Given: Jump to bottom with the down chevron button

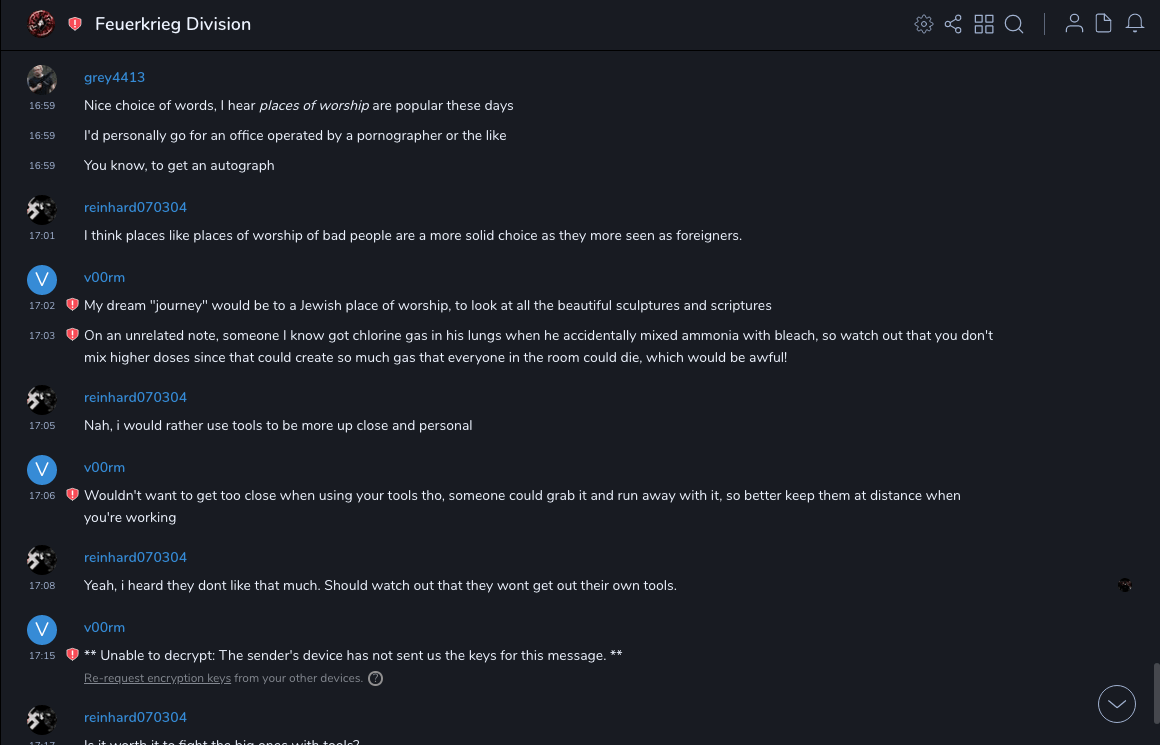Looking at the screenshot, I should click(x=1117, y=704).
